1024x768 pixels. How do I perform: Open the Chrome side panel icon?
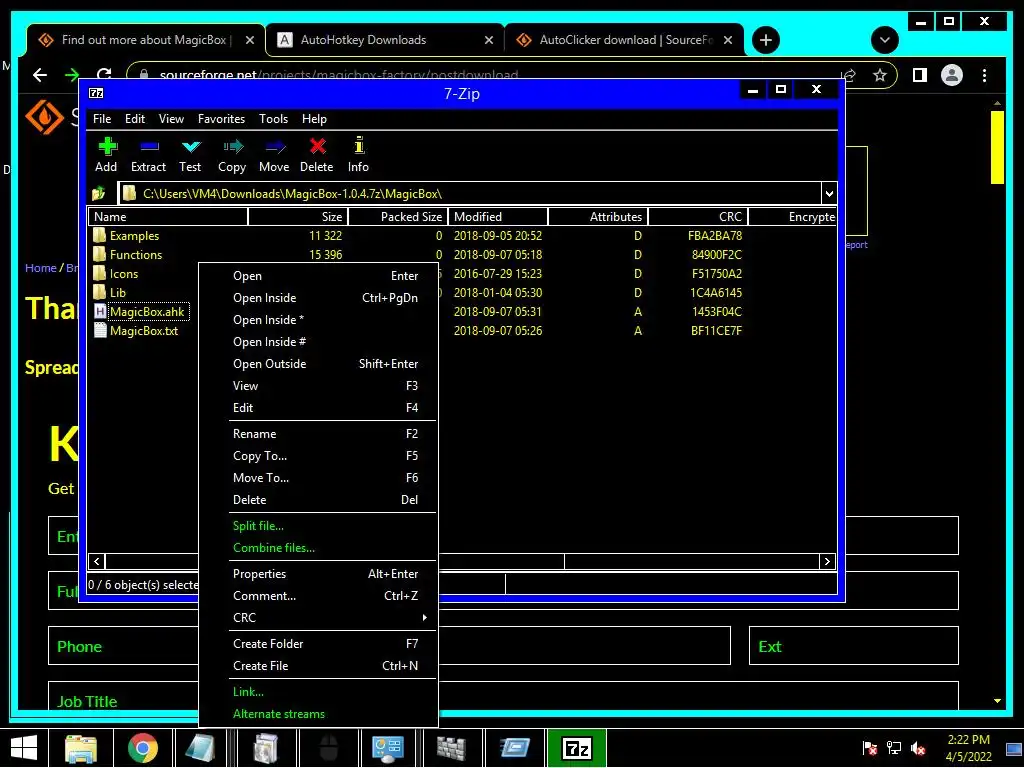[920, 75]
